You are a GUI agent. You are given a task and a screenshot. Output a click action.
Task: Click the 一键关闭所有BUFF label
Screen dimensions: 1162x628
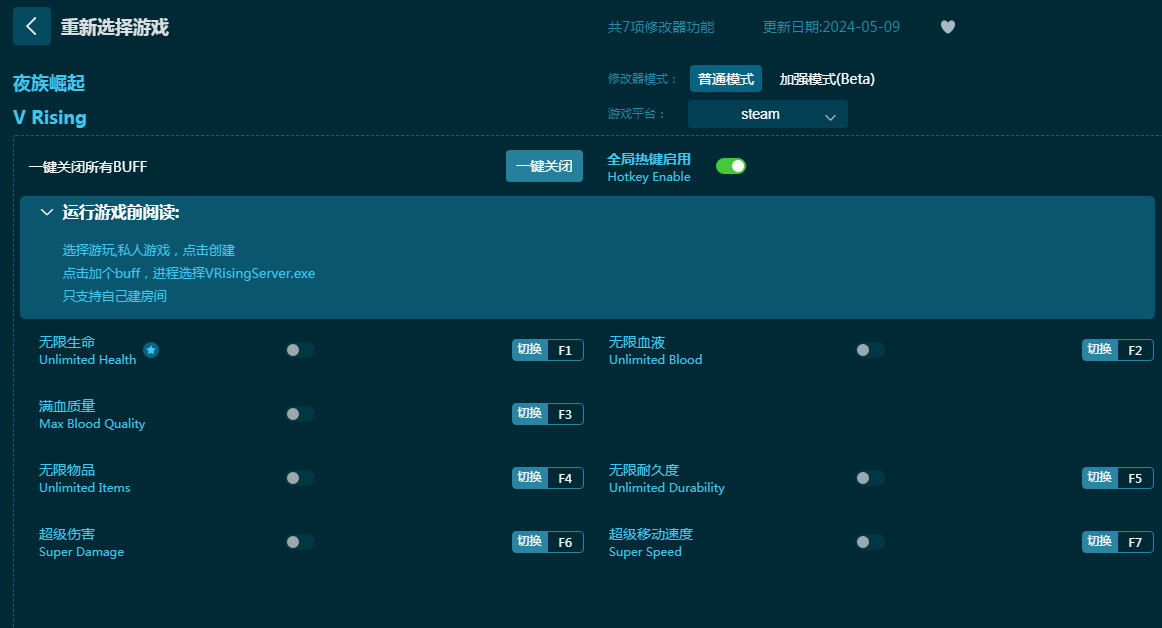pos(87,167)
